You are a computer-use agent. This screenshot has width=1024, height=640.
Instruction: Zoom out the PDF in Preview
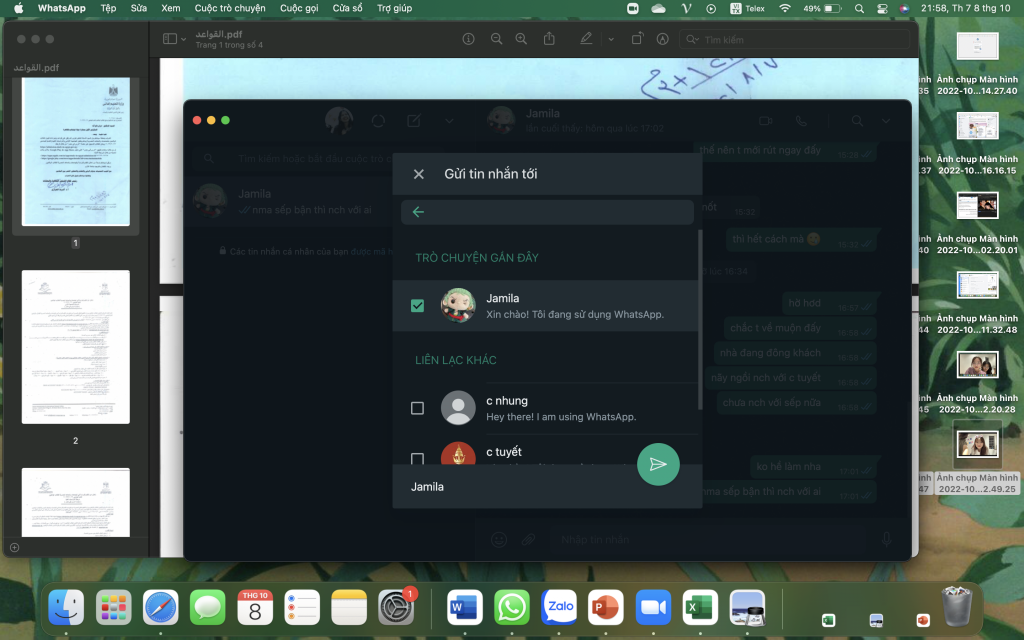[496, 39]
